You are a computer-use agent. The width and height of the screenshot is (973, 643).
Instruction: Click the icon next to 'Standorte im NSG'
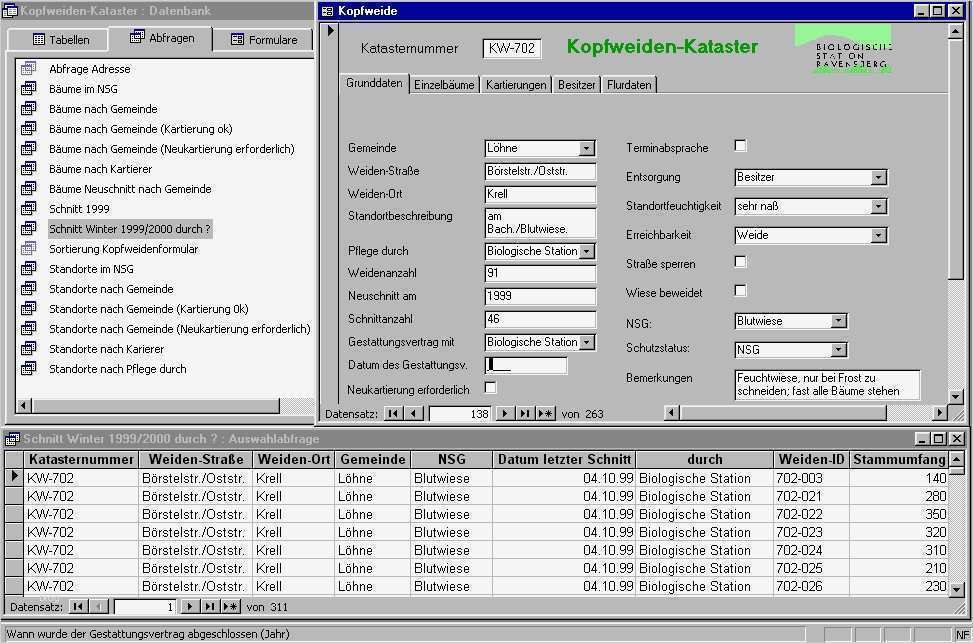29,269
